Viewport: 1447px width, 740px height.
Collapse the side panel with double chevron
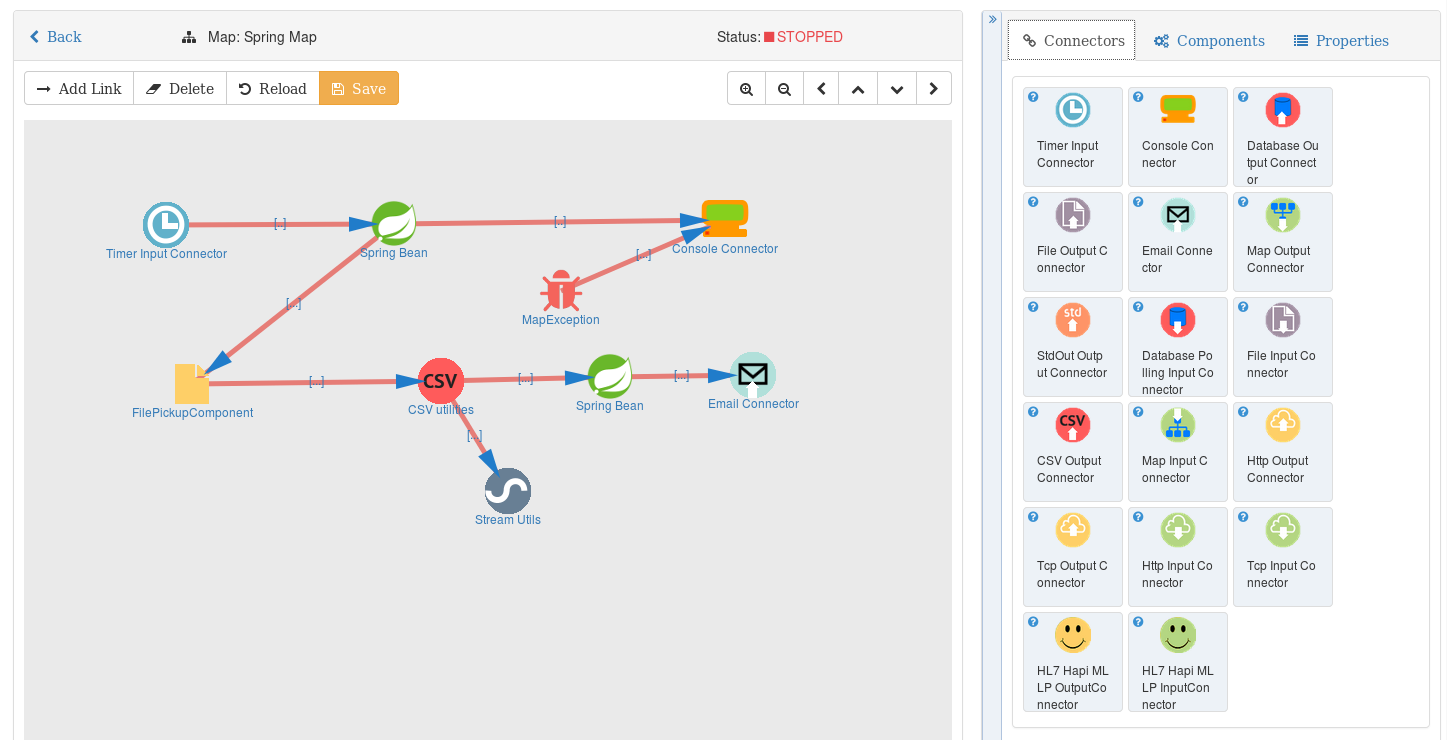[992, 19]
